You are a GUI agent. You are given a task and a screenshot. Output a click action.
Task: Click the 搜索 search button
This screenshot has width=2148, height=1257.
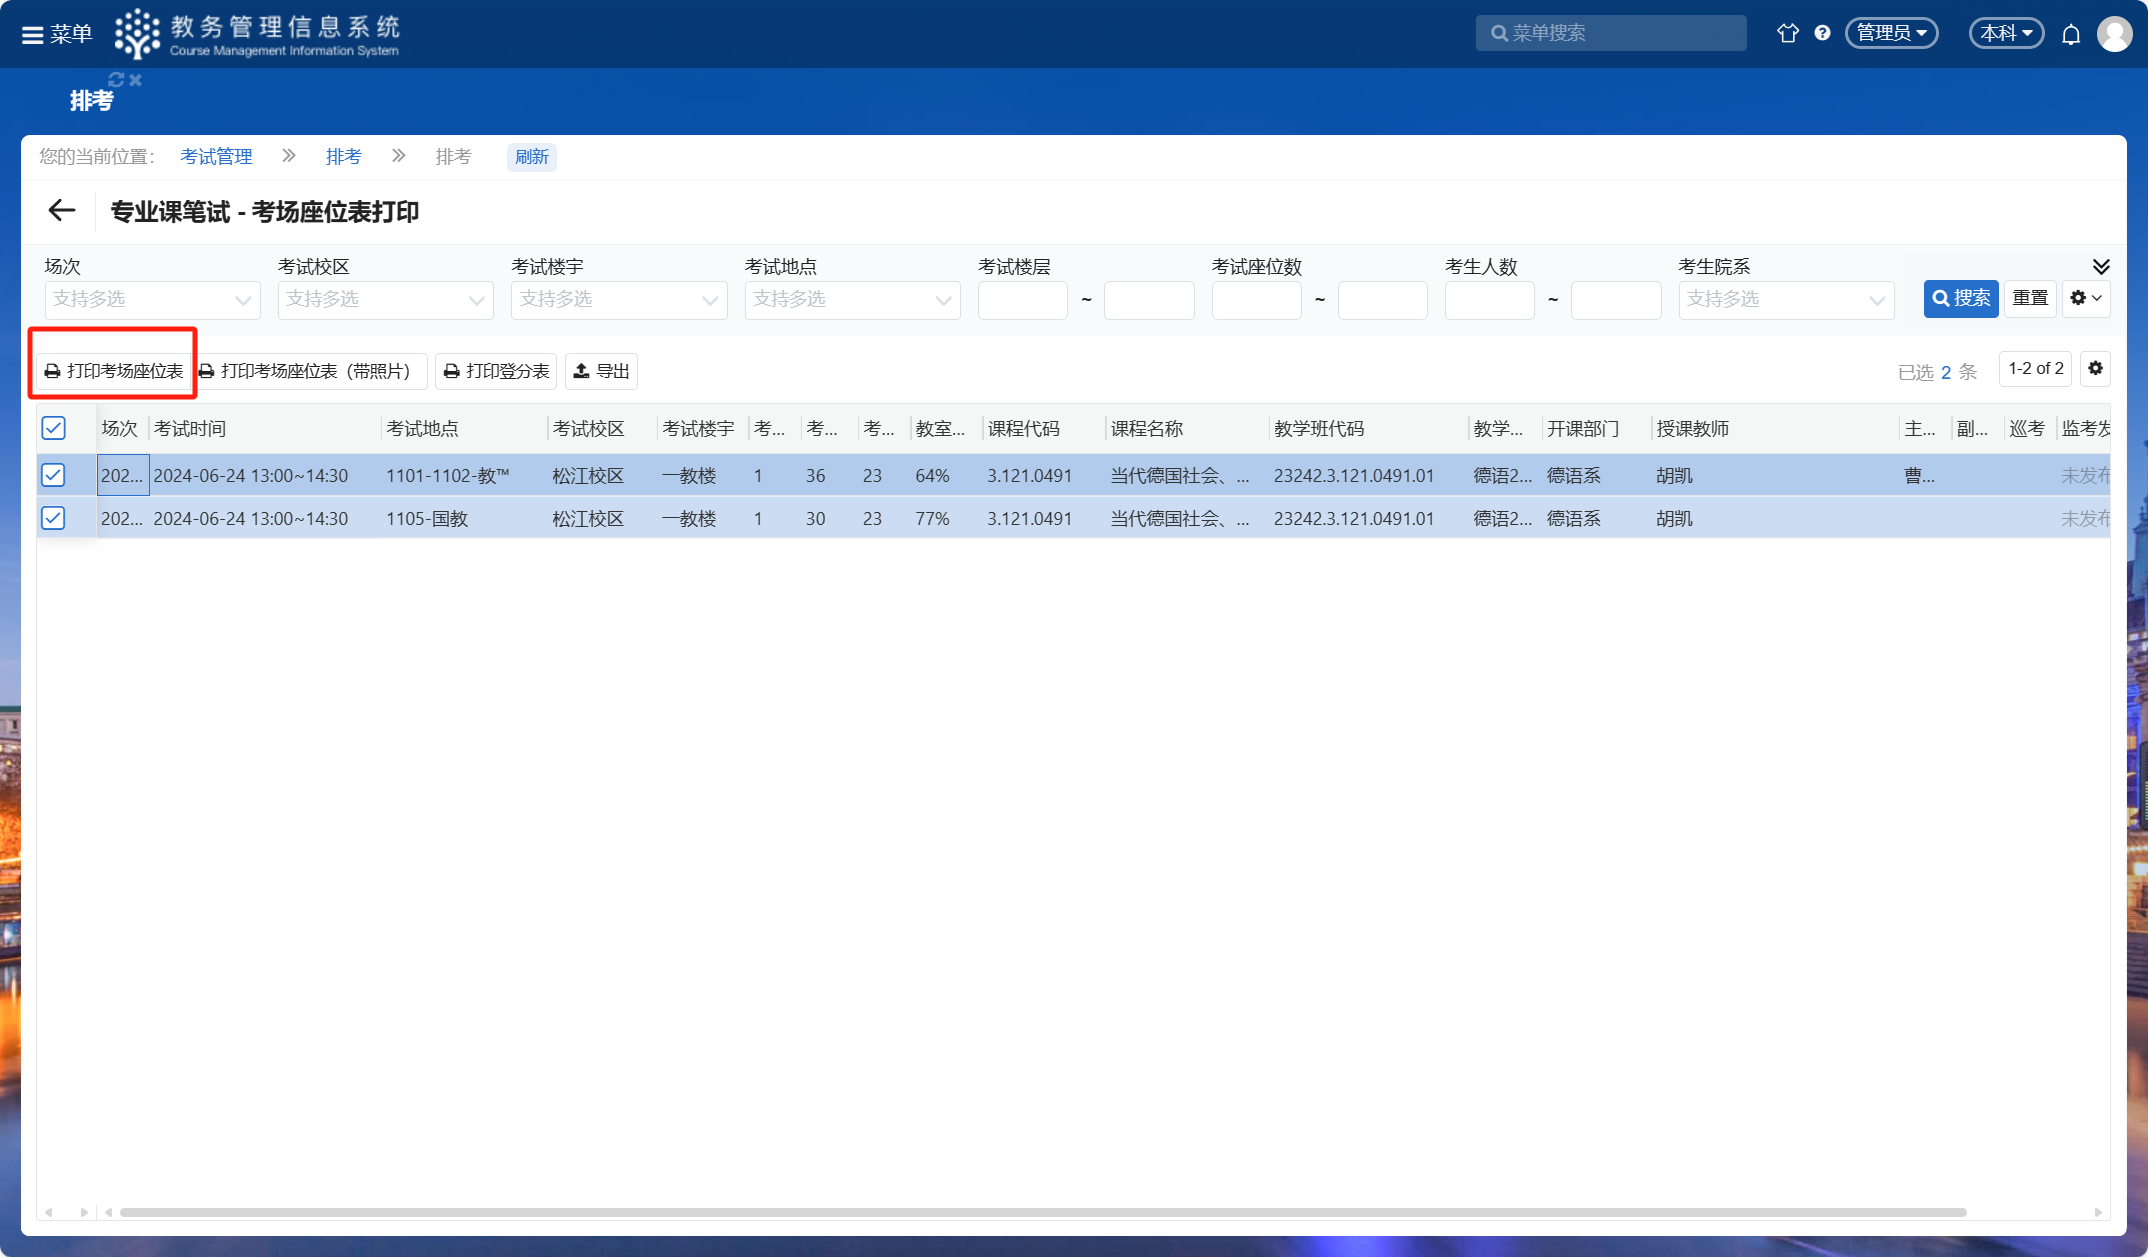[x=1960, y=299]
